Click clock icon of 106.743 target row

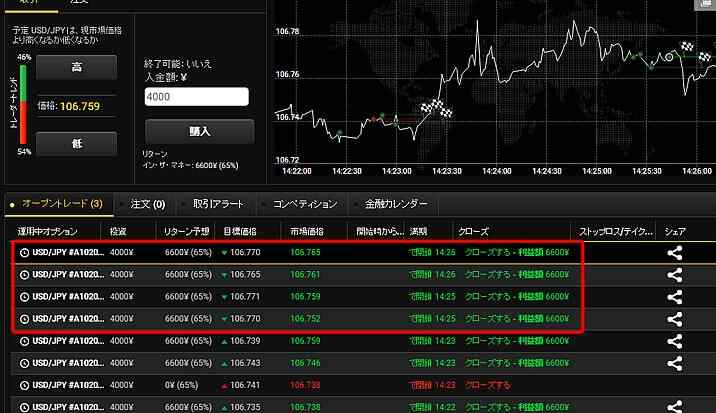24,363
